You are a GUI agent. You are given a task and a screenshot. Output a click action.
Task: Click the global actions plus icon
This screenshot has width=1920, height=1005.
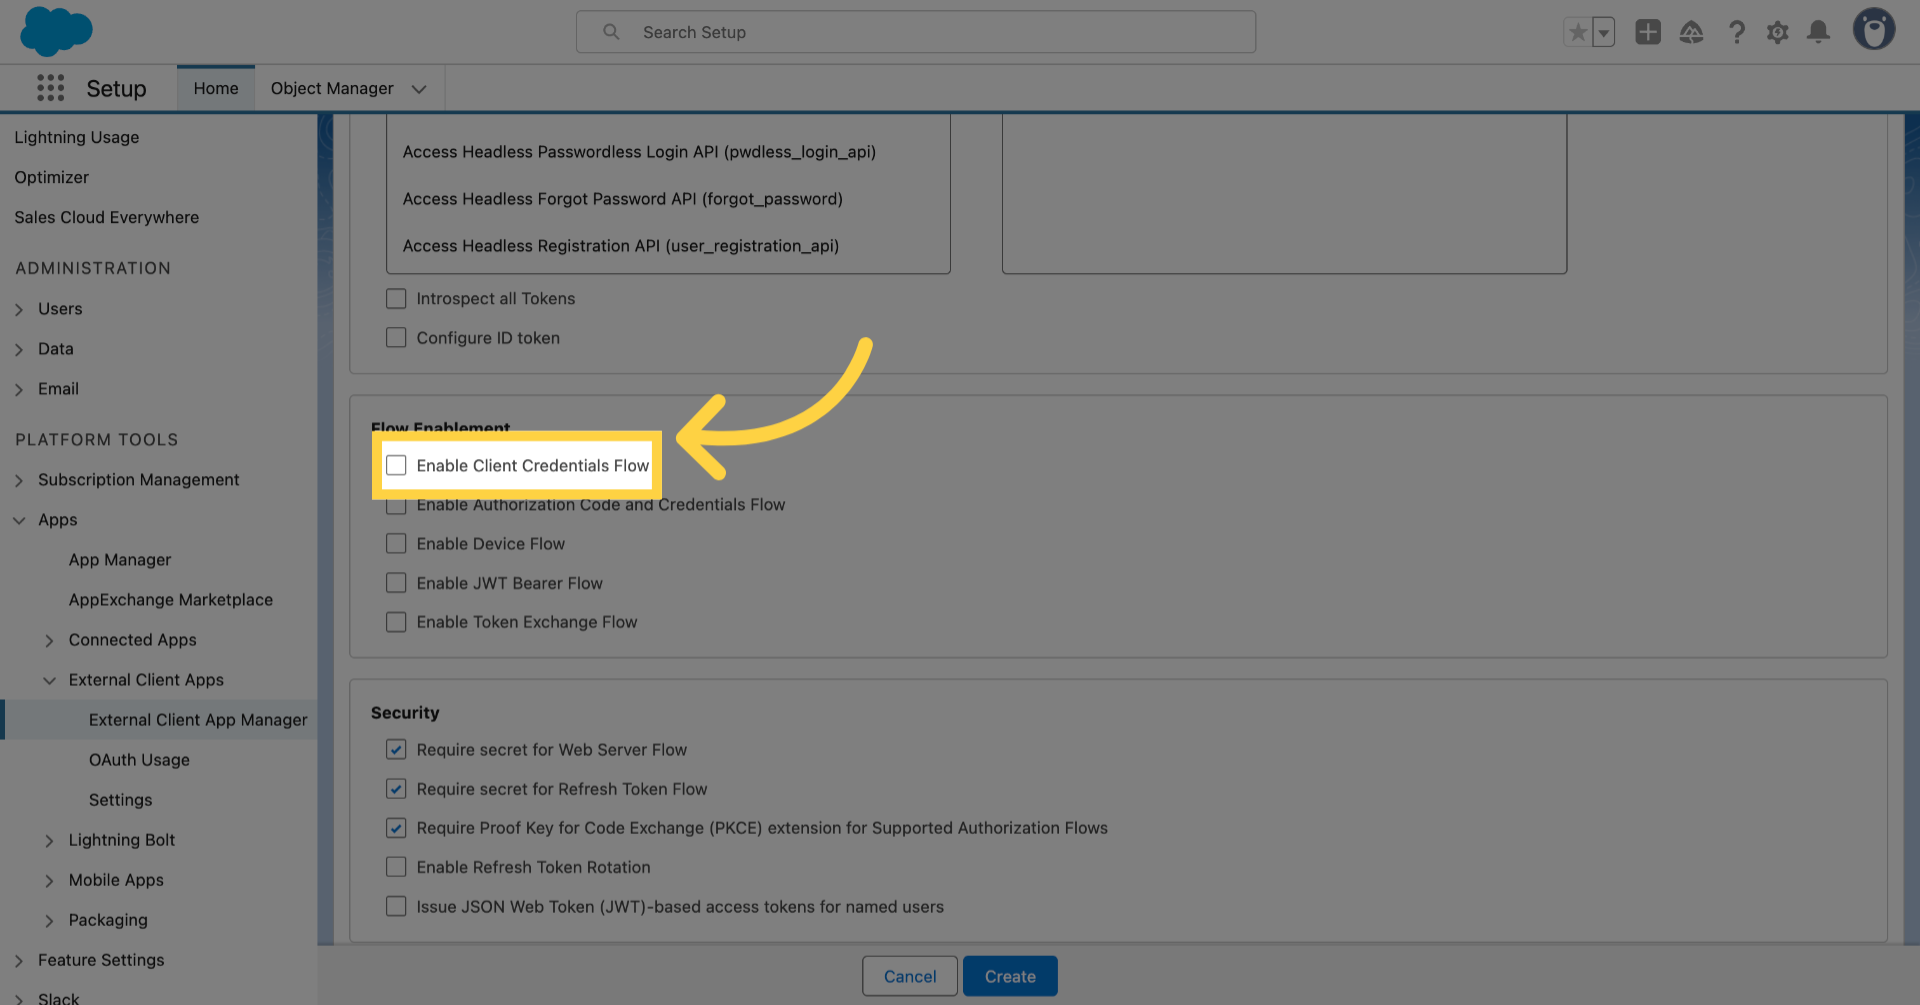1648,31
